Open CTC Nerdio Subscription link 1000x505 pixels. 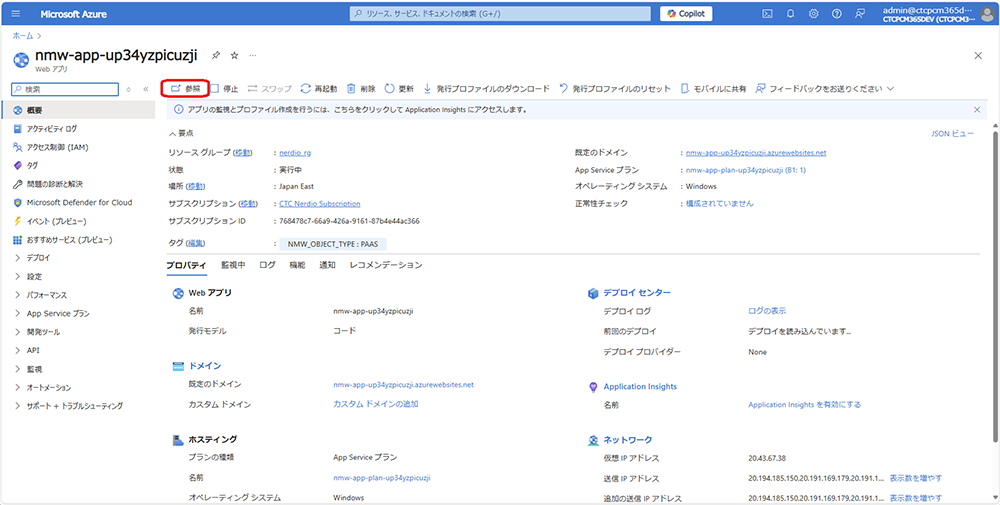coord(320,203)
